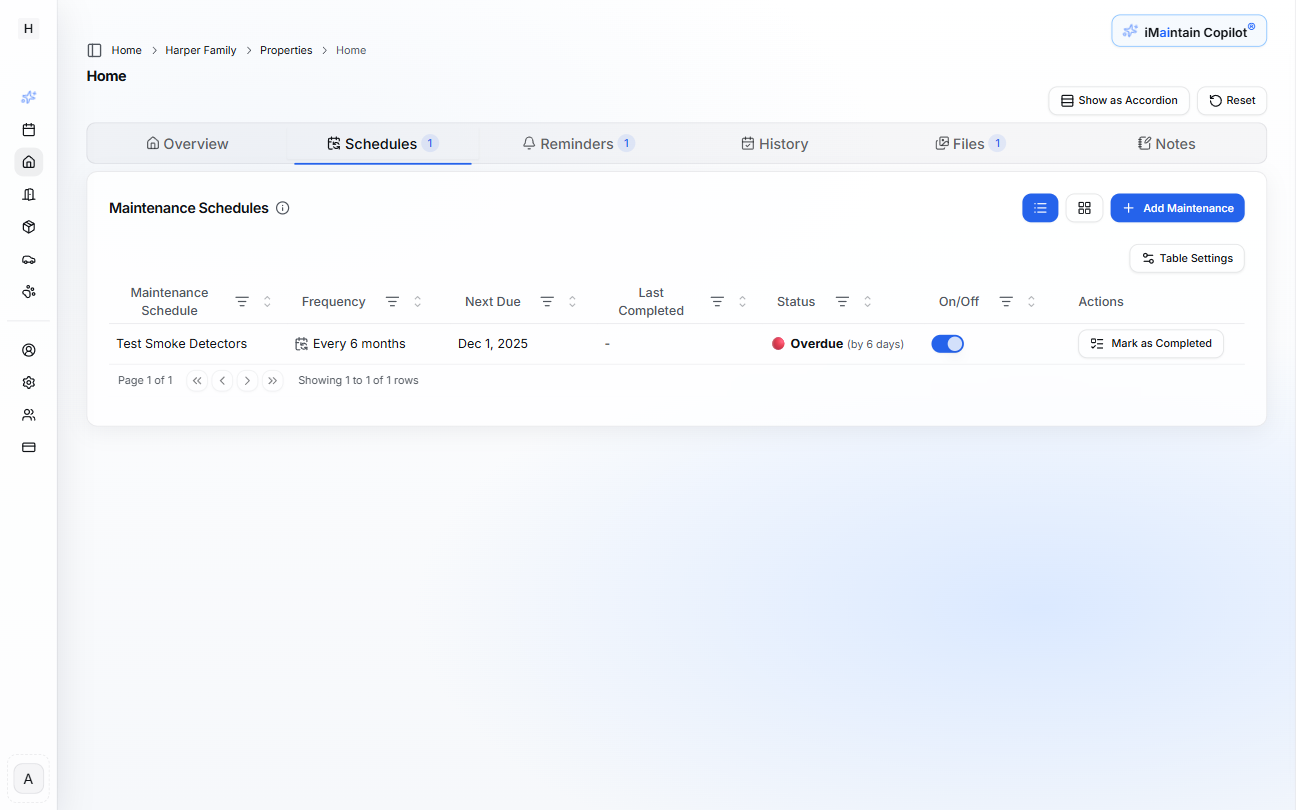Open the History tab
This screenshot has height=810, width=1296.
coord(775,143)
